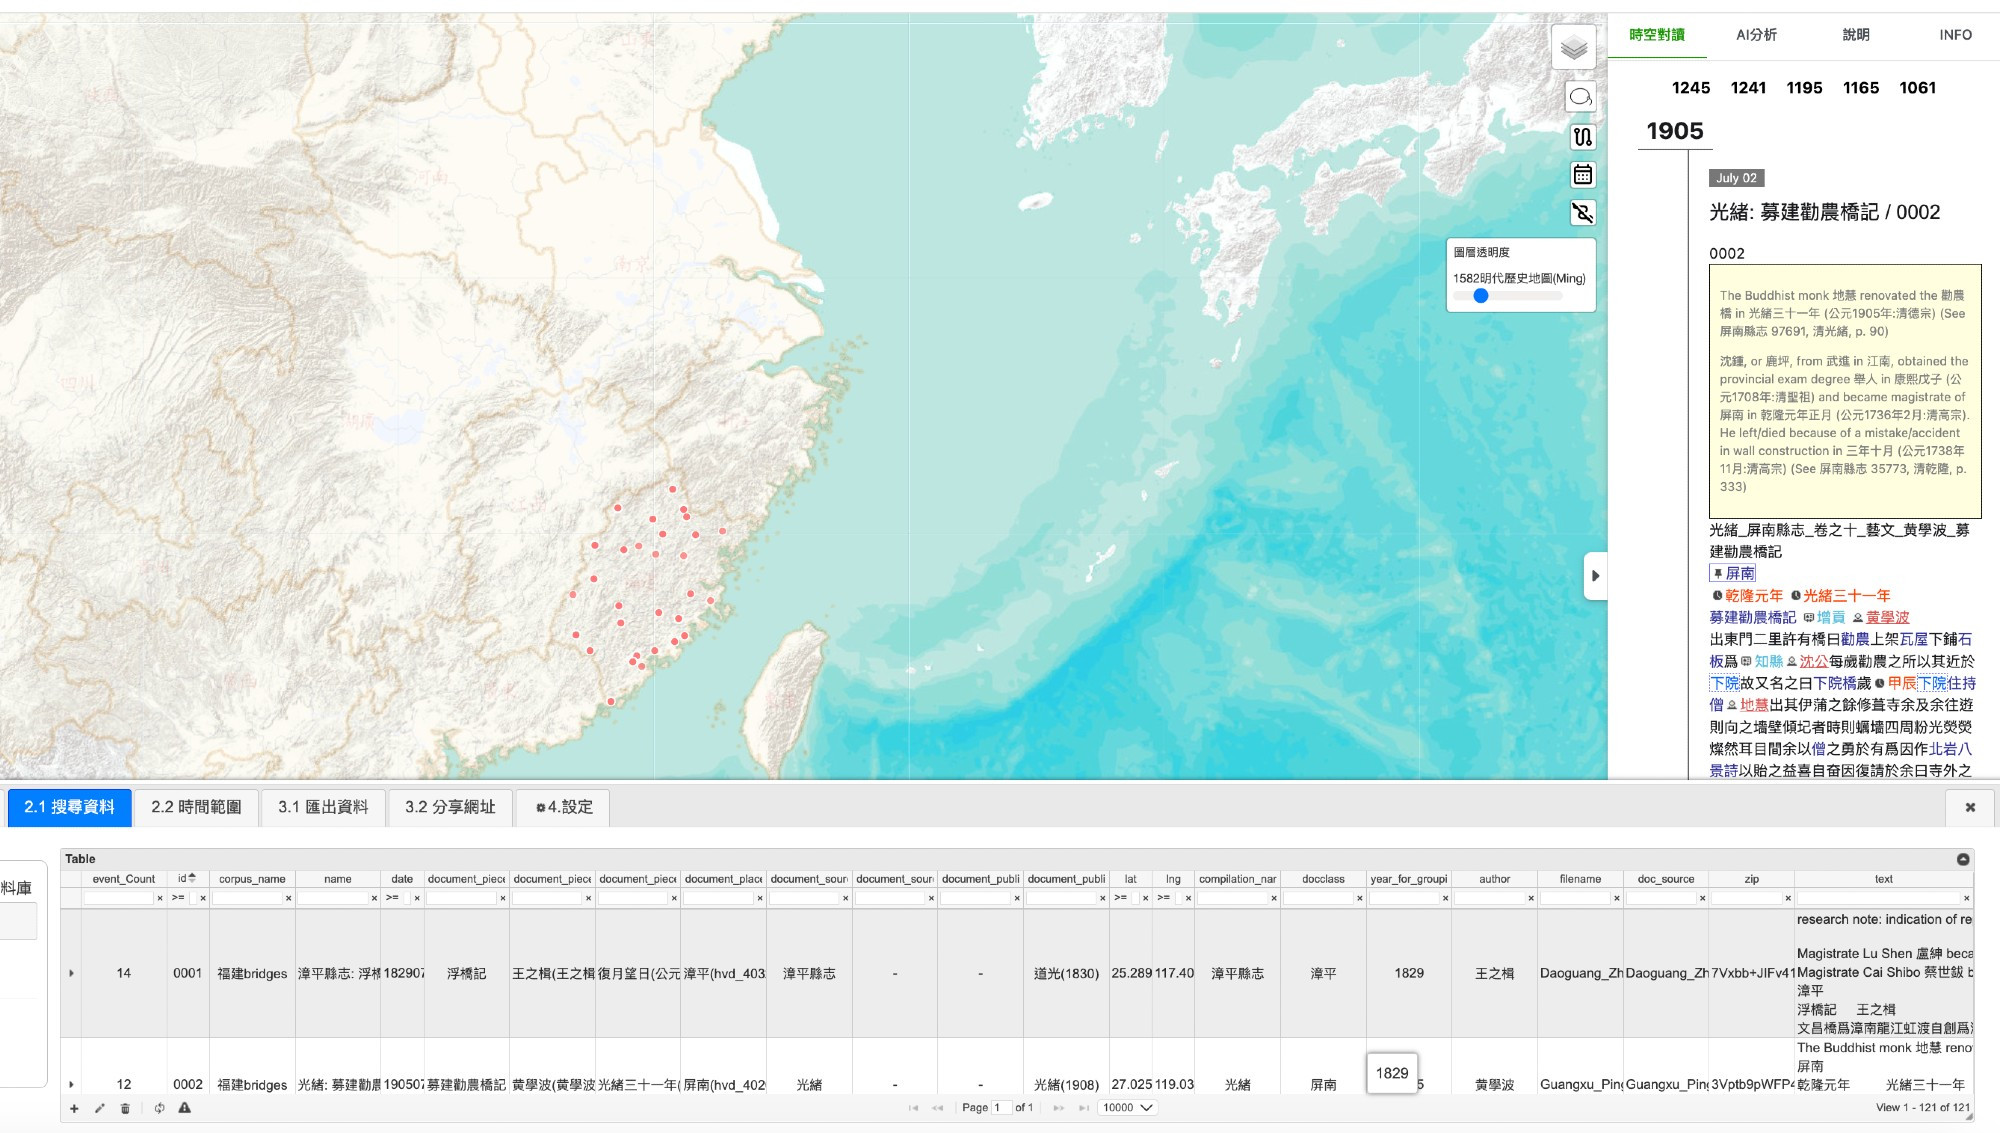Jump to year 1245 in timeline
2000x1133 pixels.
tap(1691, 88)
